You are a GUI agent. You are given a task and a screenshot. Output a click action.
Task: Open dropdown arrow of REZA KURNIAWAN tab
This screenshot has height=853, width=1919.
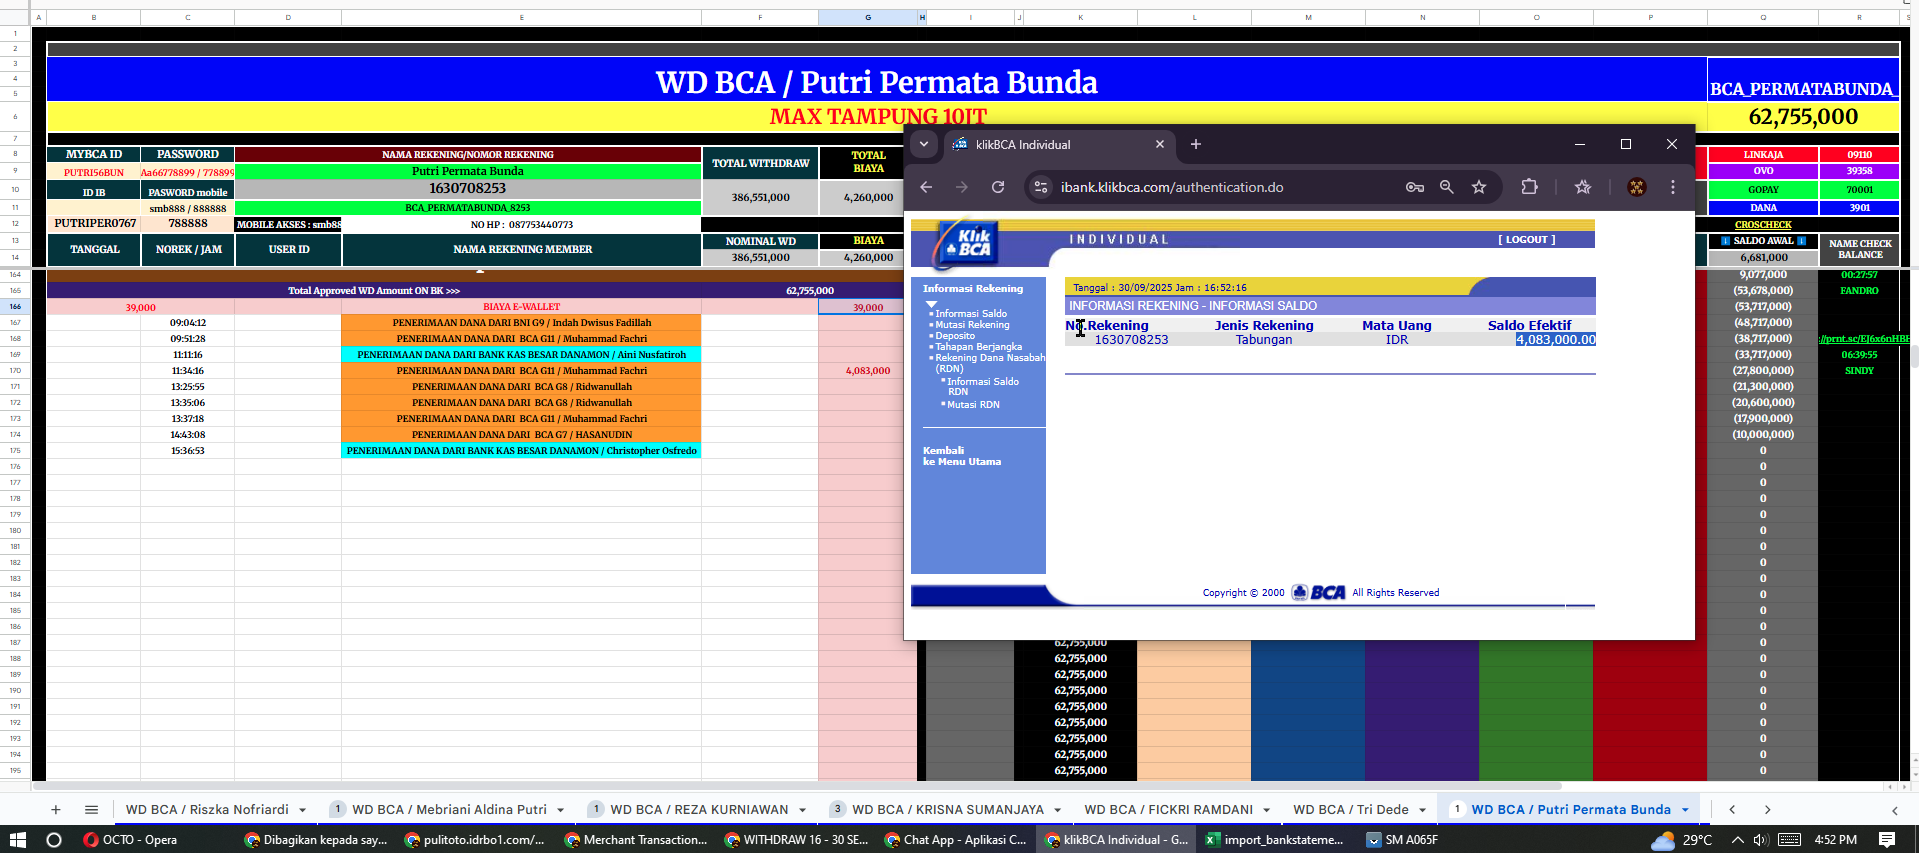[802, 810]
